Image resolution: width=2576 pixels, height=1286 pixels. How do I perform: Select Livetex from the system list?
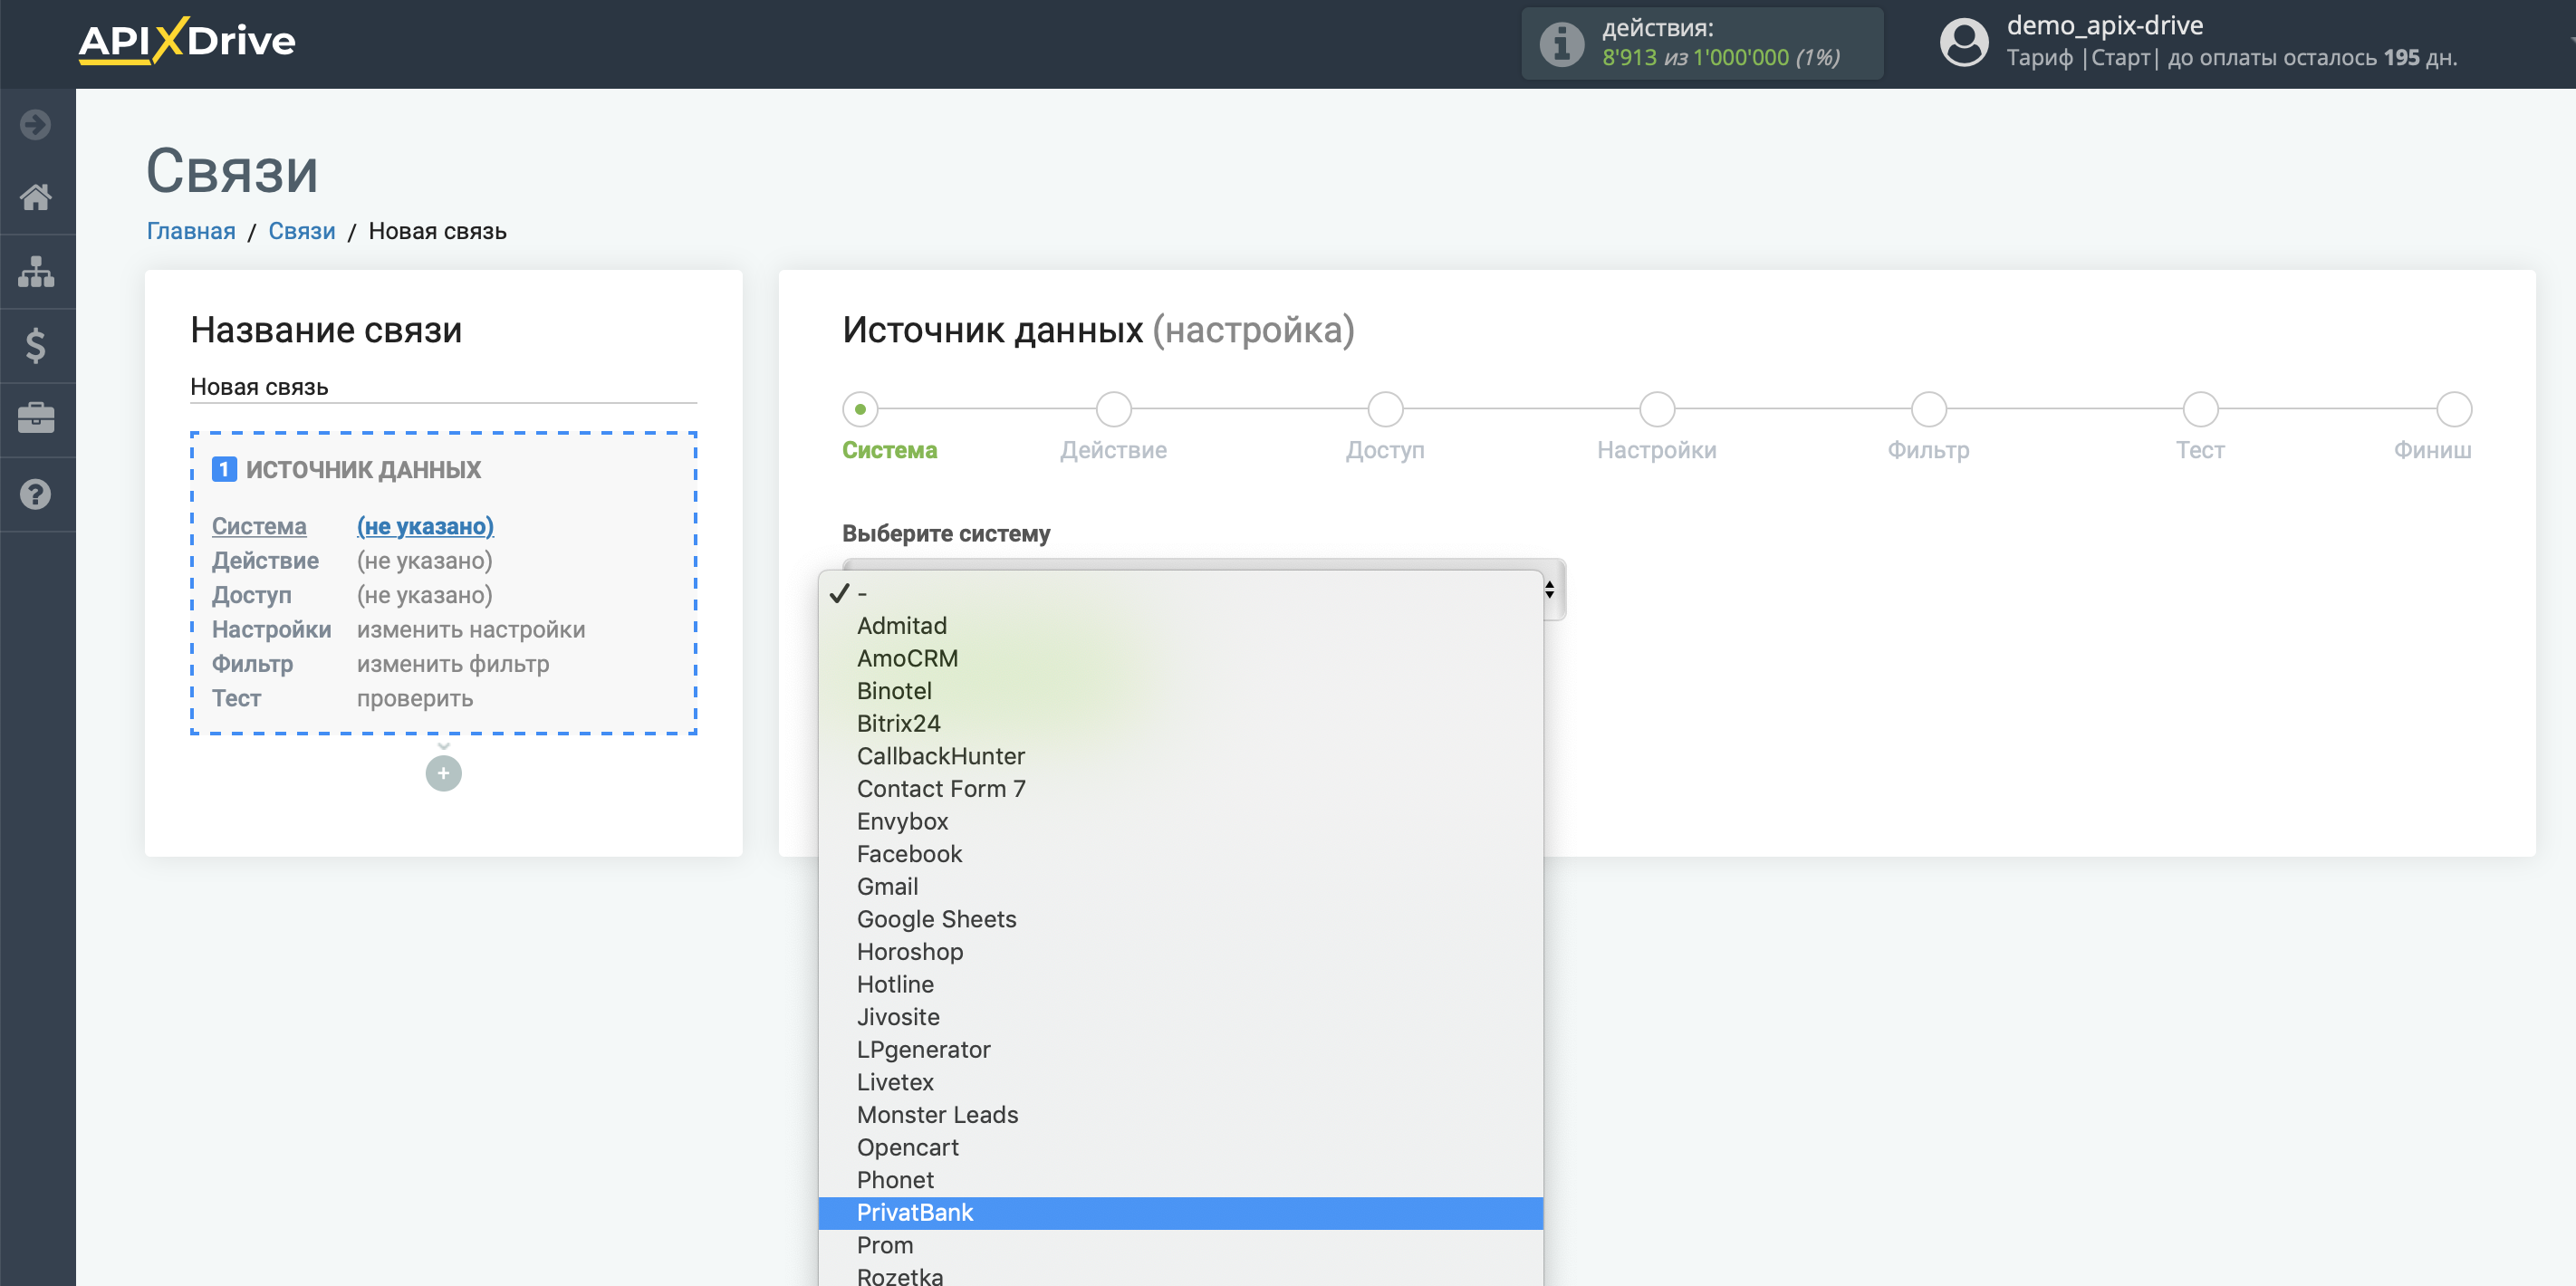(1180, 1082)
